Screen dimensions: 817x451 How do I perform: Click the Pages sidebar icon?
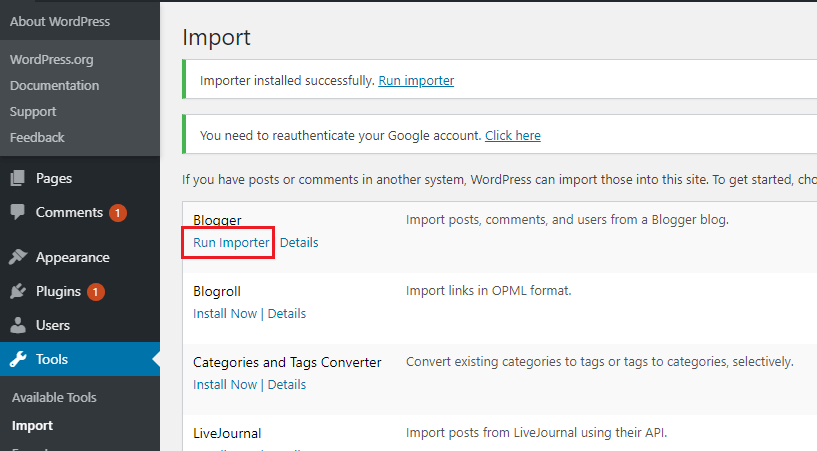click(x=18, y=179)
